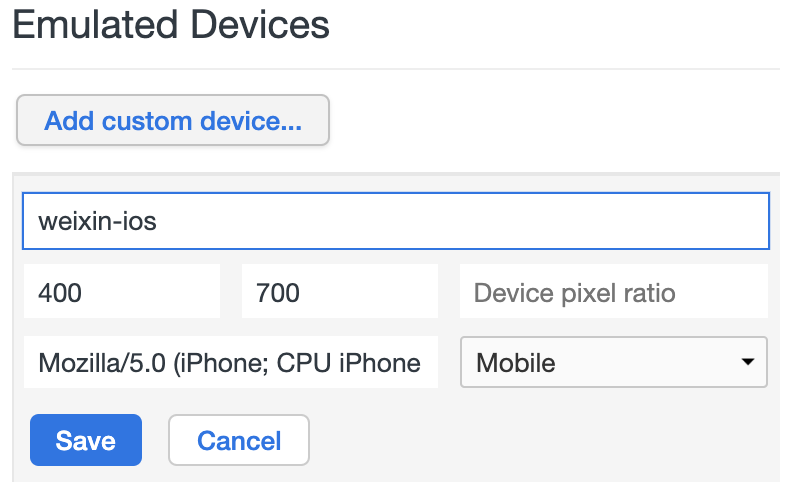Expand the user agent type selector labeled Mobile
Screen dimensions: 790x482
point(614,362)
